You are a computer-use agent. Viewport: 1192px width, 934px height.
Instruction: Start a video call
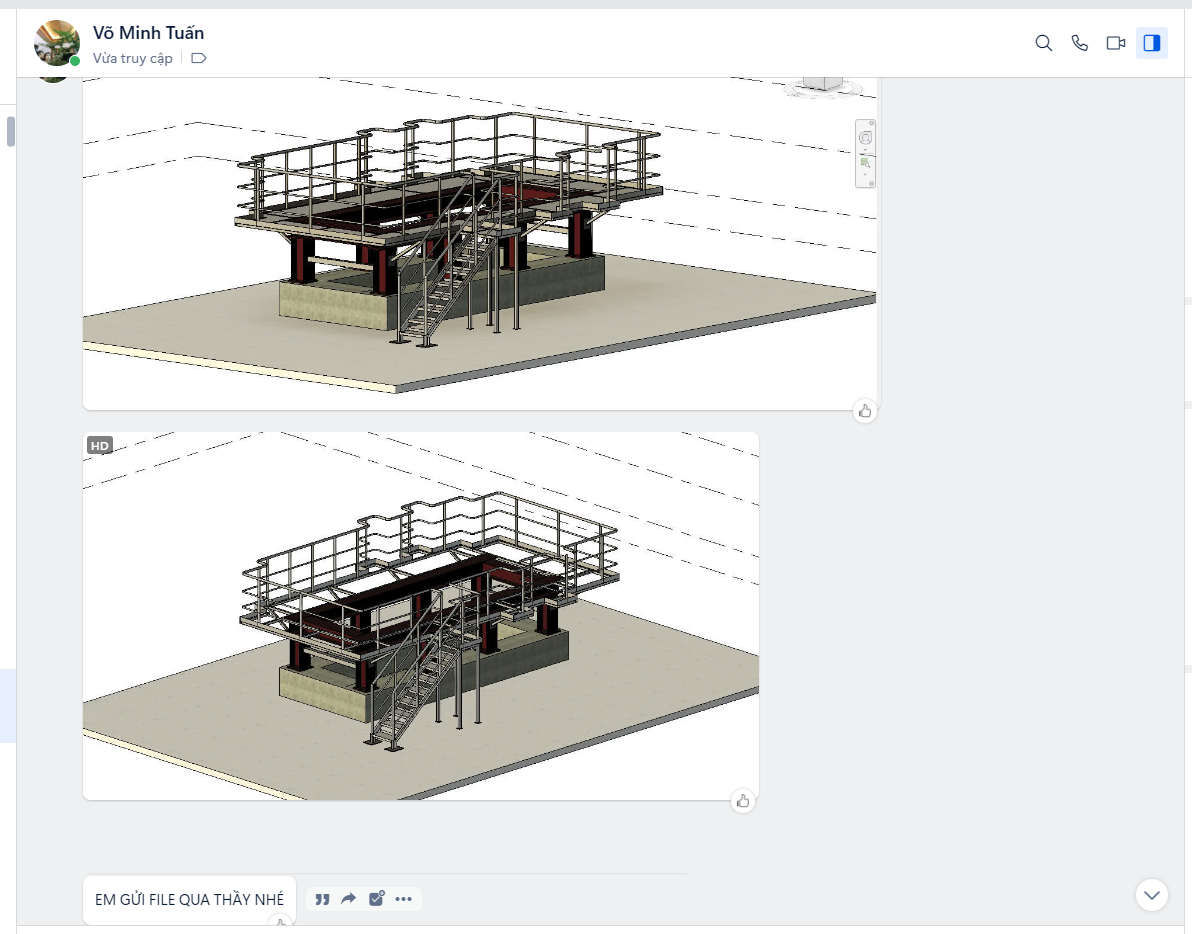point(1116,43)
